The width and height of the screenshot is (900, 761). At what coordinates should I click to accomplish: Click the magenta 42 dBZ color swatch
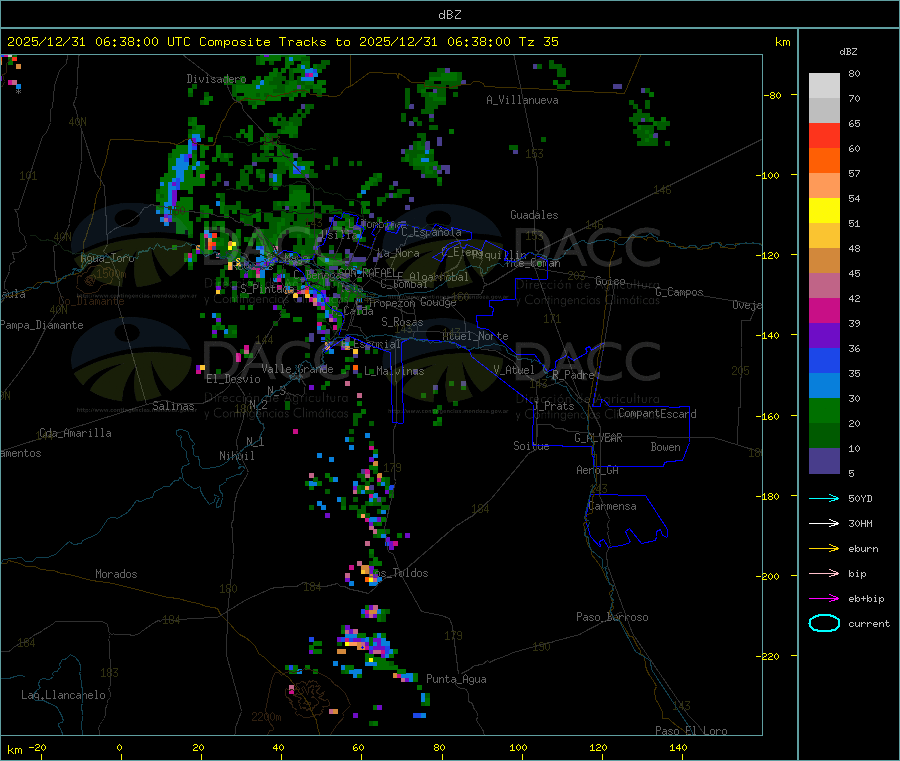click(824, 310)
